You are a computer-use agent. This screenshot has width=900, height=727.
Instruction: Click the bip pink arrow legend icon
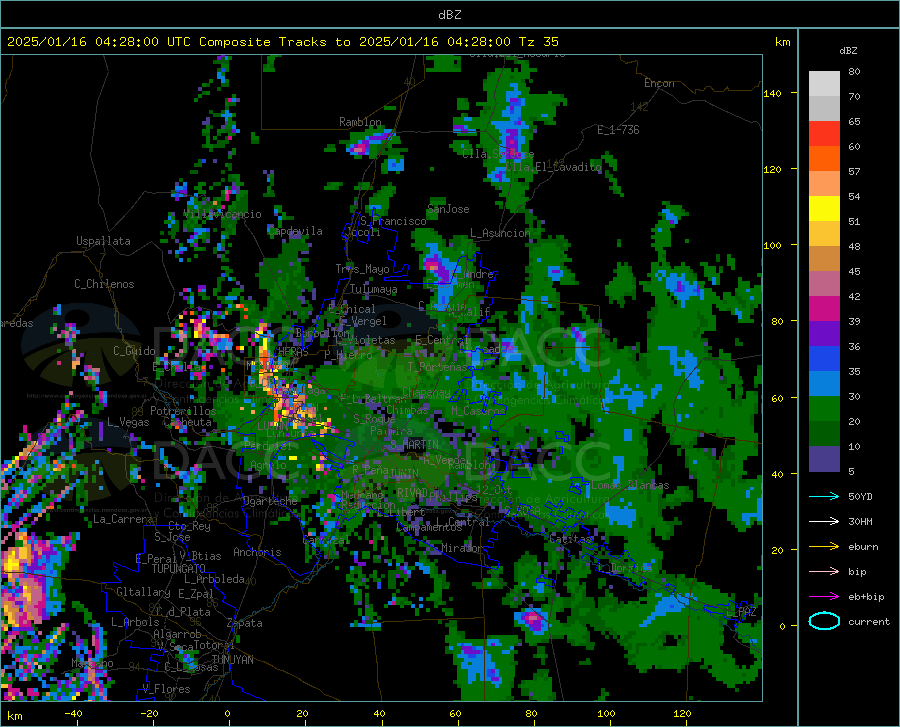[x=824, y=572]
